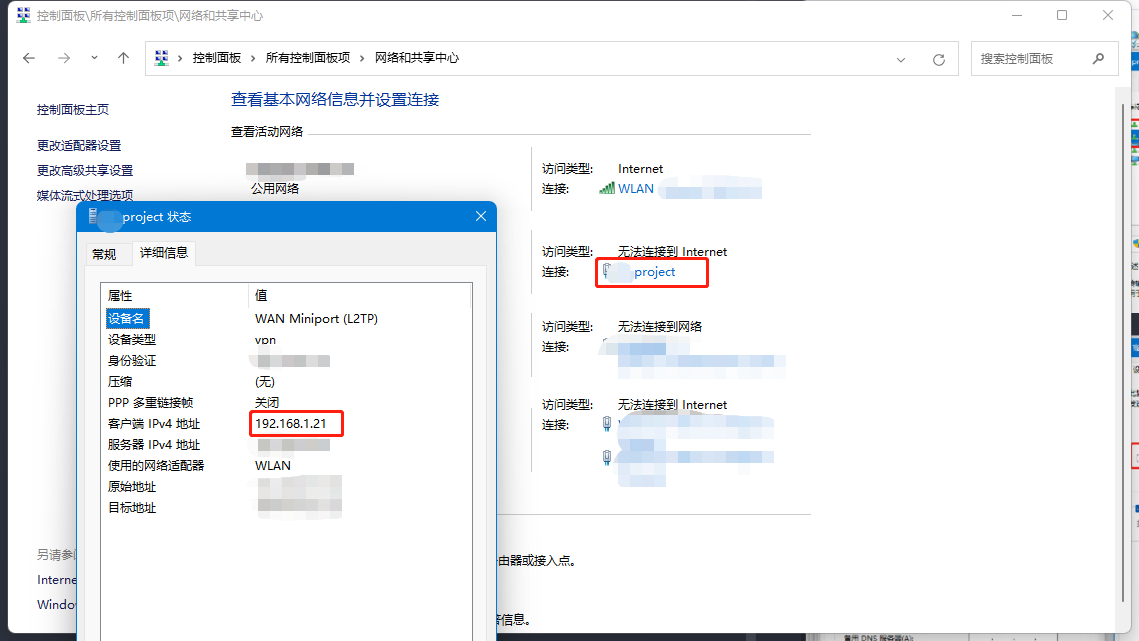Click the network icon in address bar

click(x=162, y=58)
